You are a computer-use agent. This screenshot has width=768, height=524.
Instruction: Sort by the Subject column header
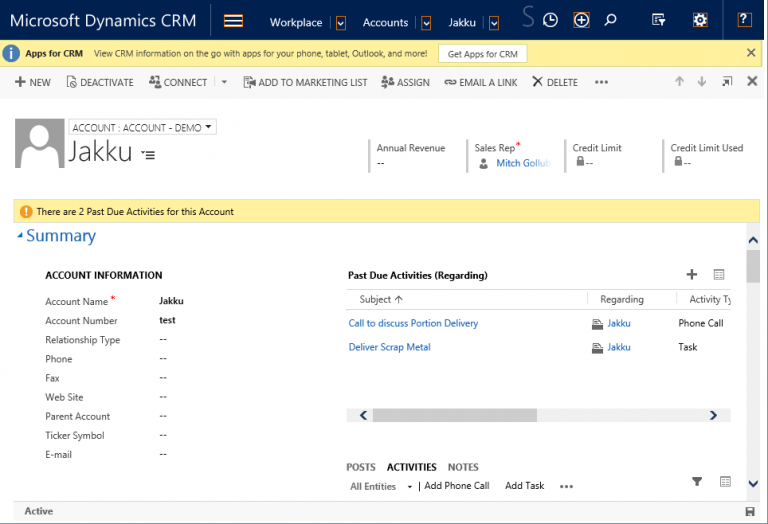[x=381, y=299]
